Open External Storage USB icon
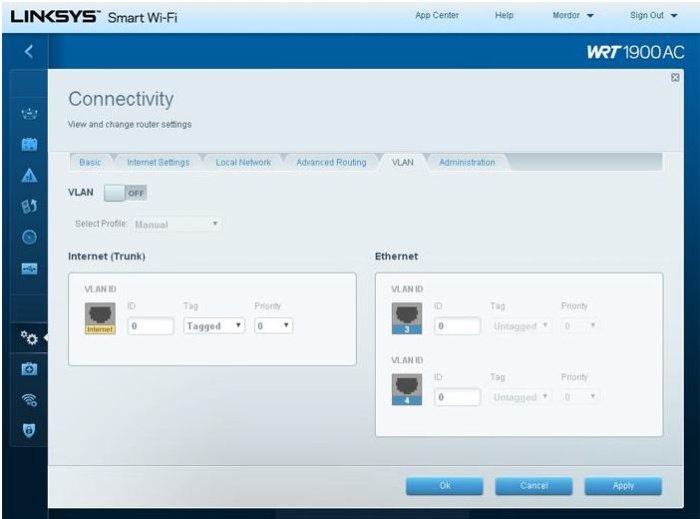Viewport: 700px width, 519px height. tap(29, 268)
